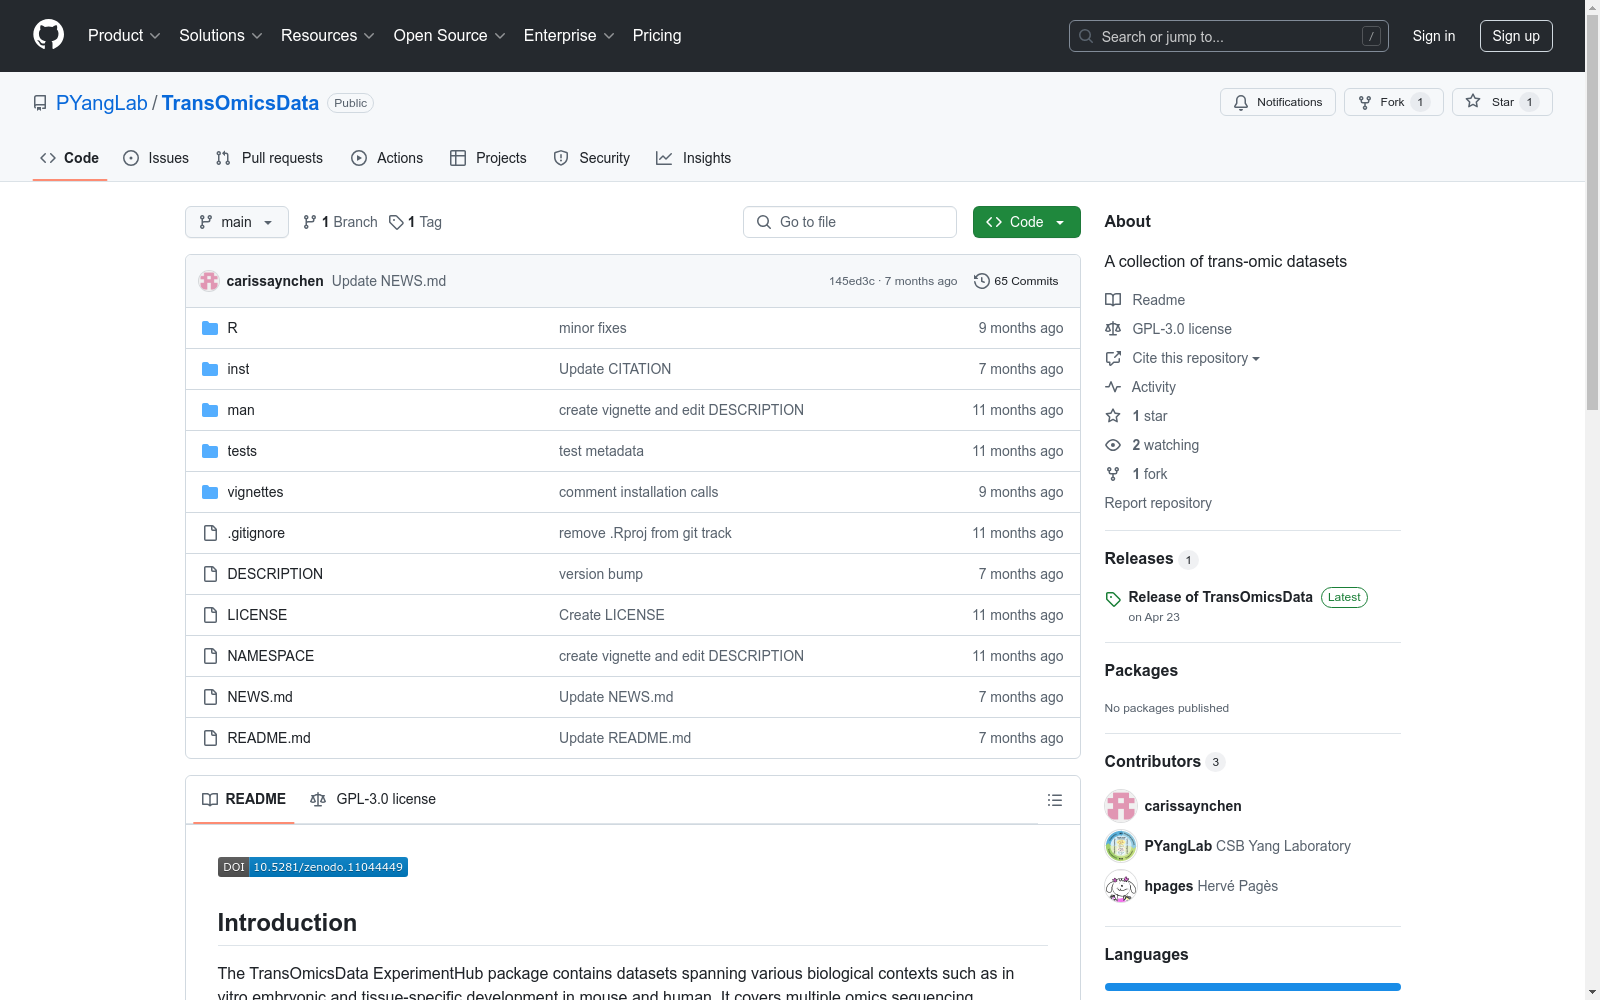Click the Sign up button
The image size is (1600, 1000).
(1516, 36)
